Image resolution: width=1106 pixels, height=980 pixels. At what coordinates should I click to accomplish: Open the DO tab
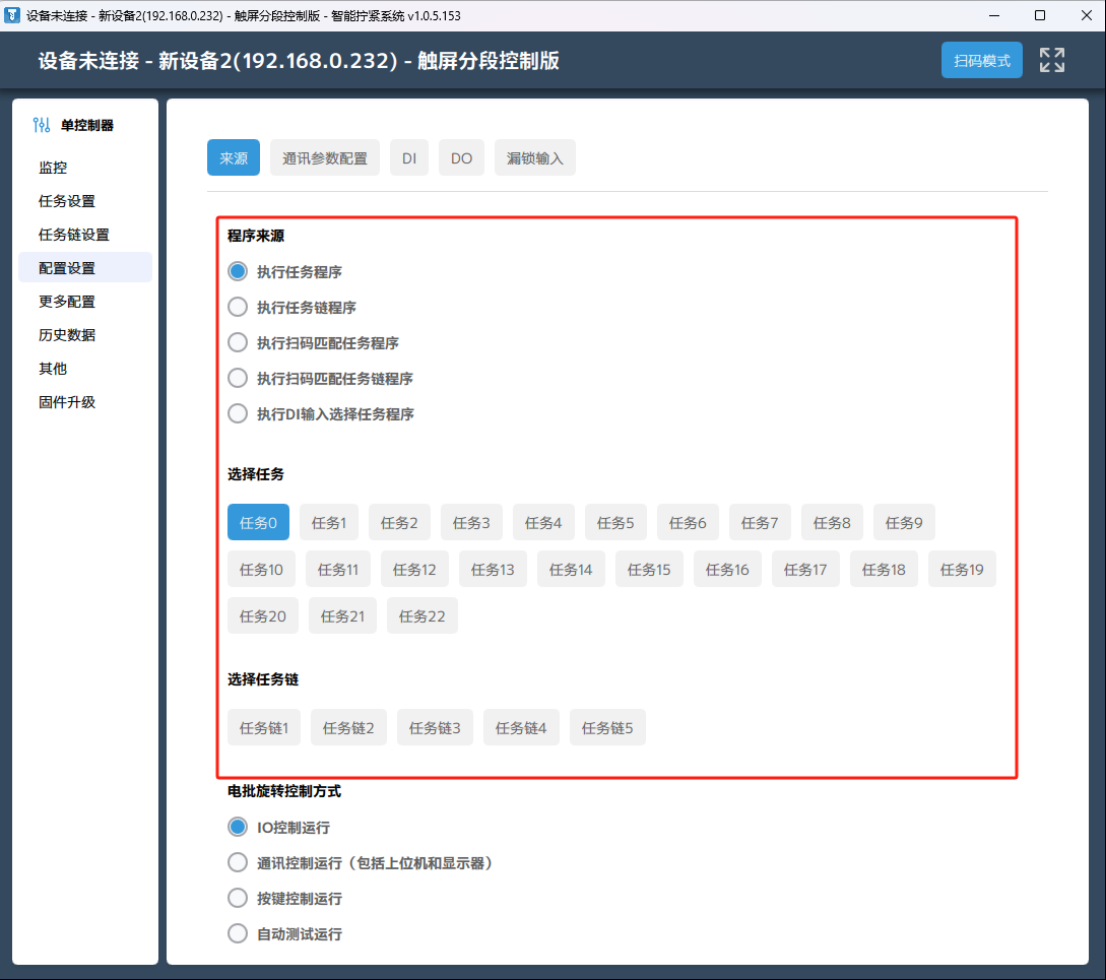pos(461,158)
